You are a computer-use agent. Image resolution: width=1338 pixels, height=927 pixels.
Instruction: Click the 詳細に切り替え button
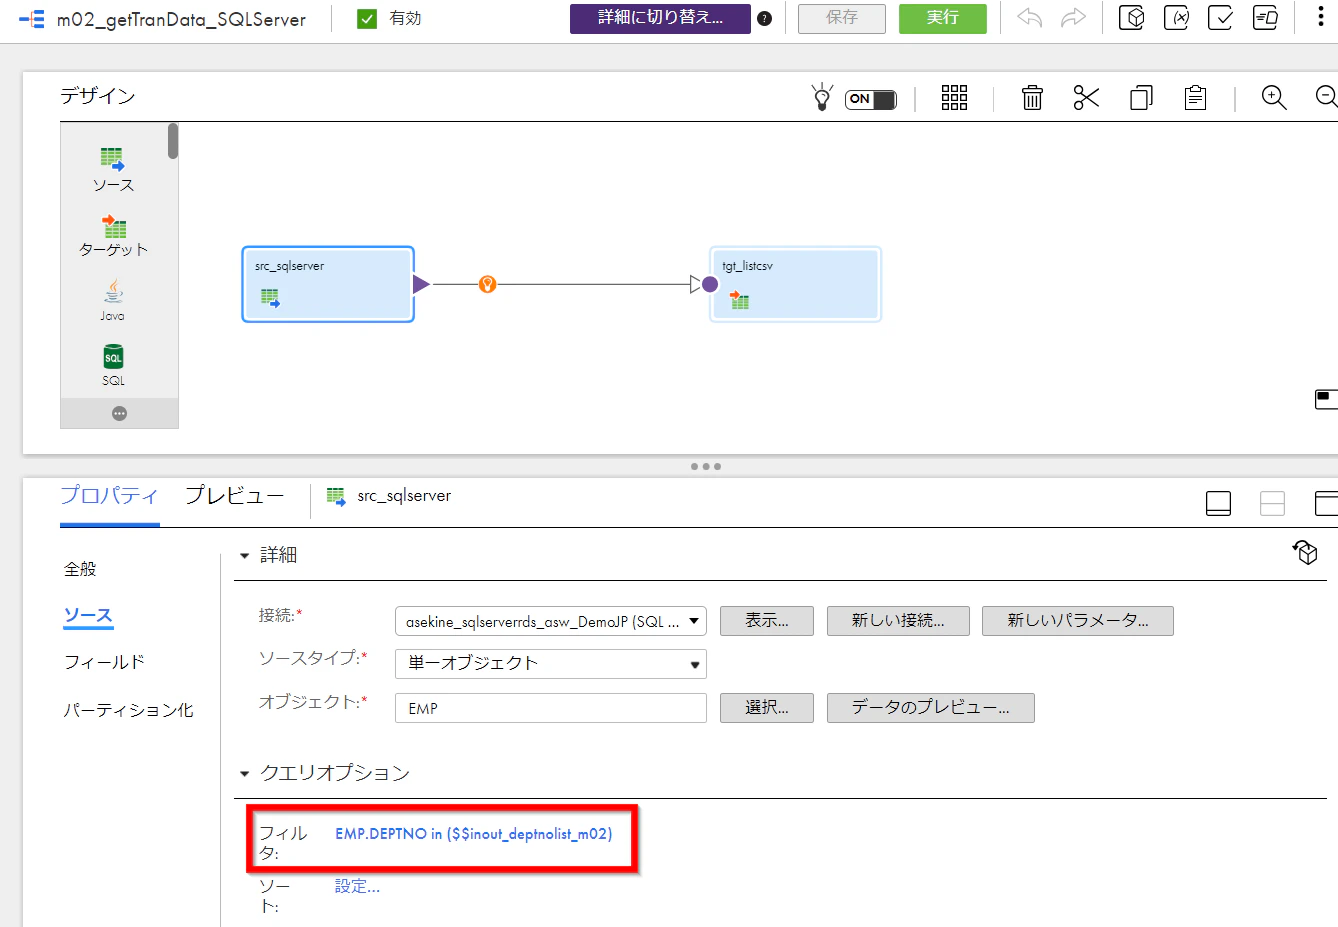pos(660,18)
